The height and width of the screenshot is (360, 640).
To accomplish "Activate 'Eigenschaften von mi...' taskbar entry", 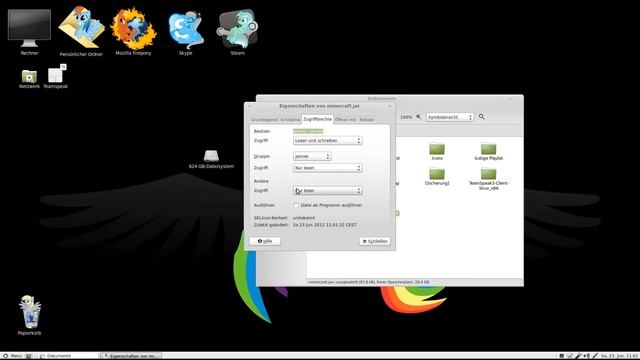I will coord(131,356).
